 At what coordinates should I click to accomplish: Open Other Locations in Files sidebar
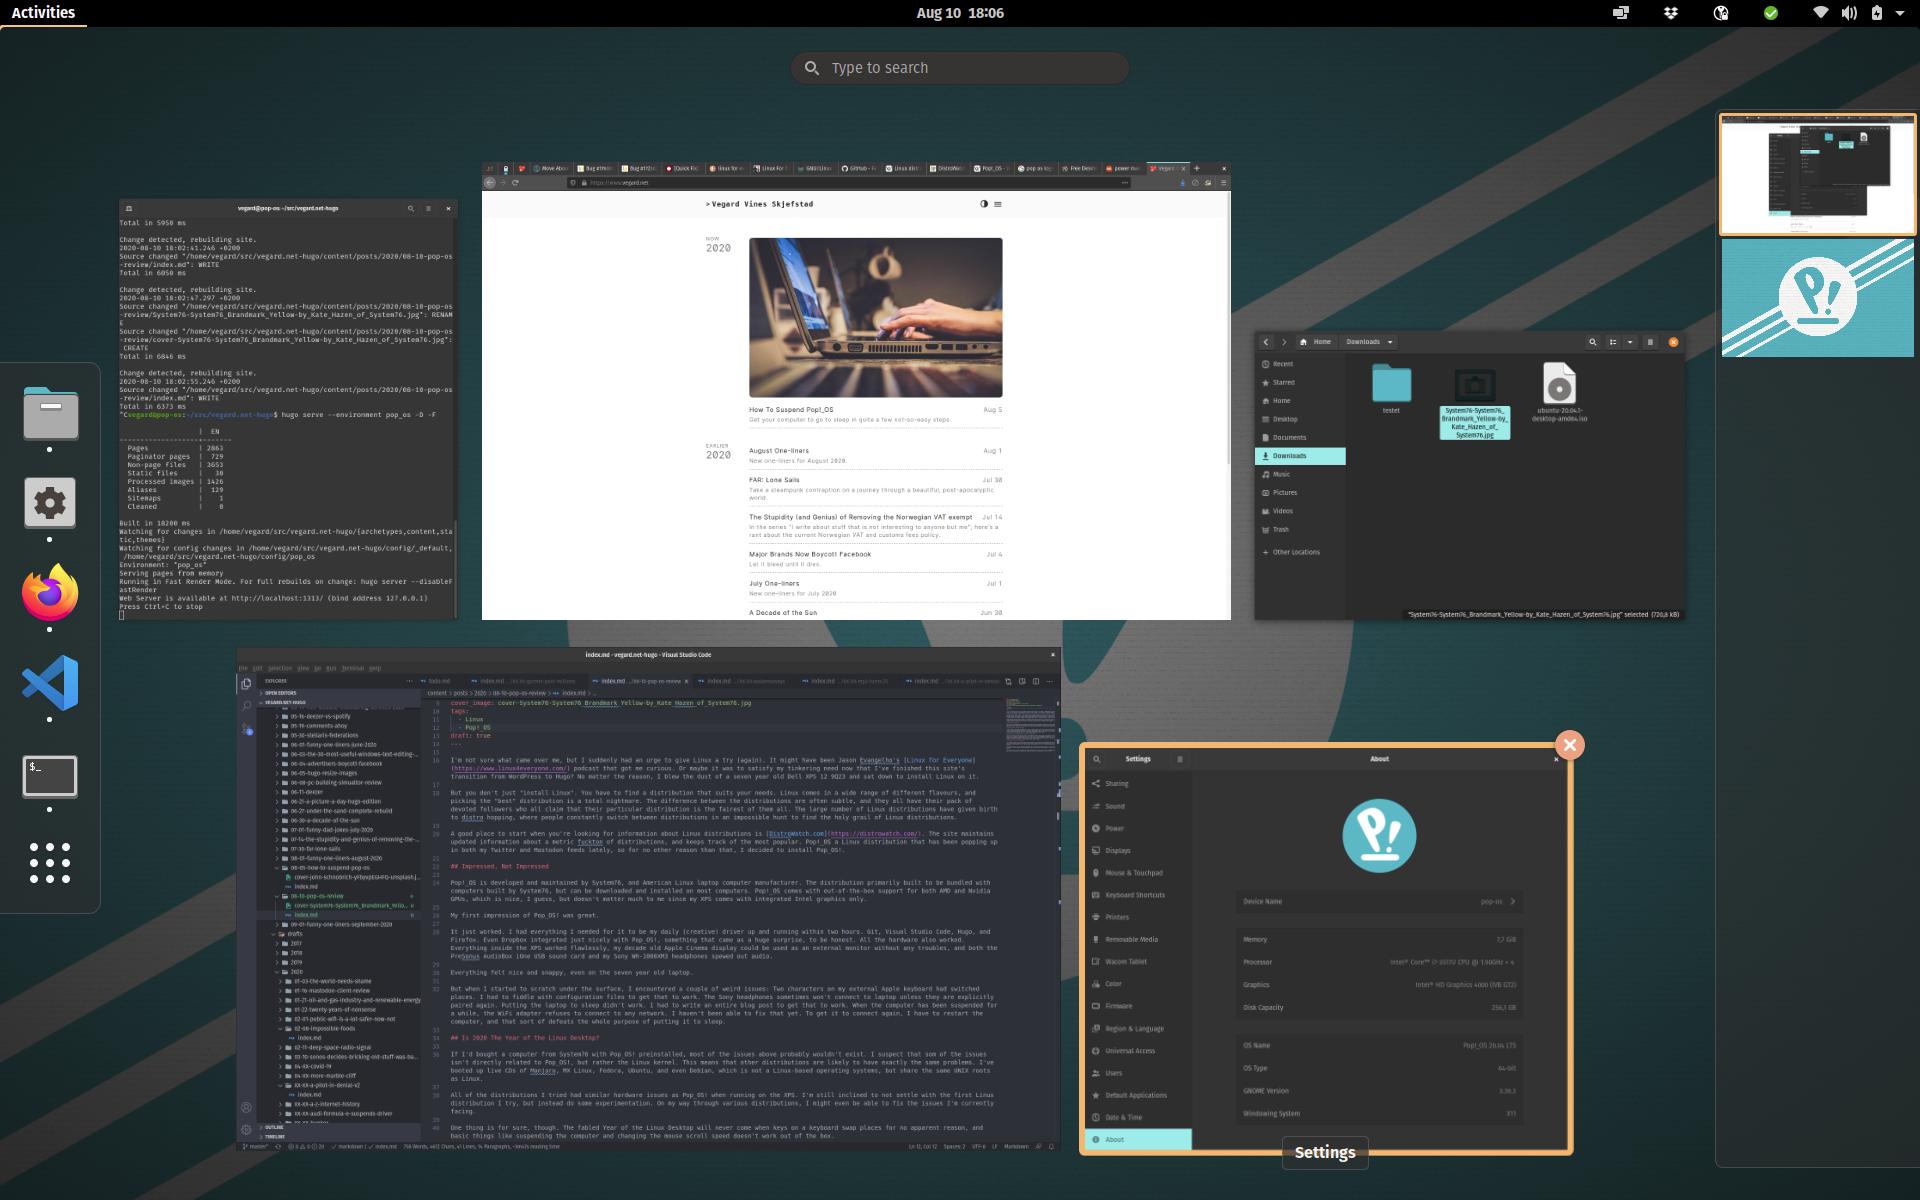point(1300,552)
